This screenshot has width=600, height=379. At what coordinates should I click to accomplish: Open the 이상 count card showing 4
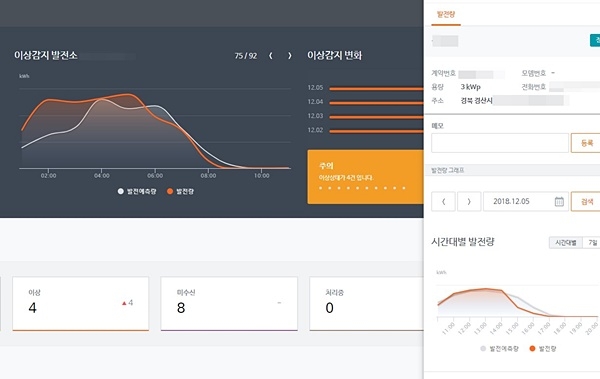81,304
